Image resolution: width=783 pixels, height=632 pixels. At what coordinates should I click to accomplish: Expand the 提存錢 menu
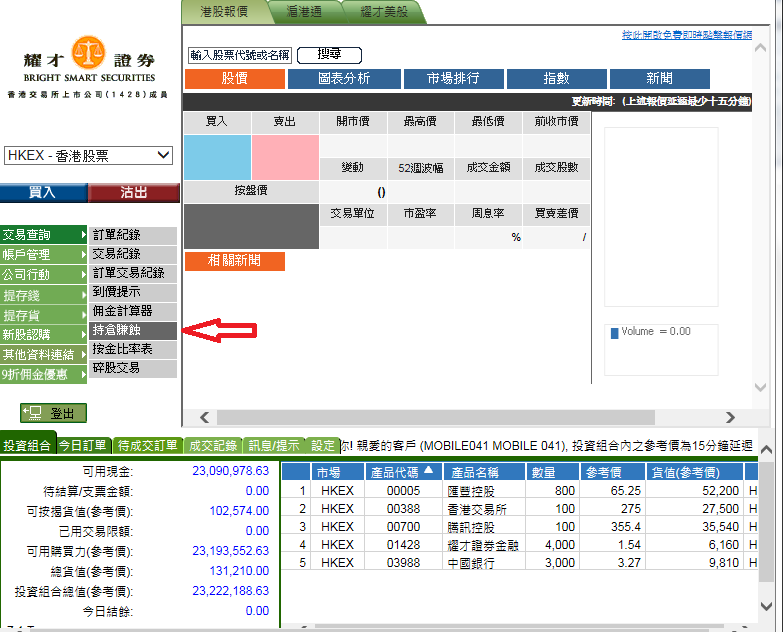[43, 295]
